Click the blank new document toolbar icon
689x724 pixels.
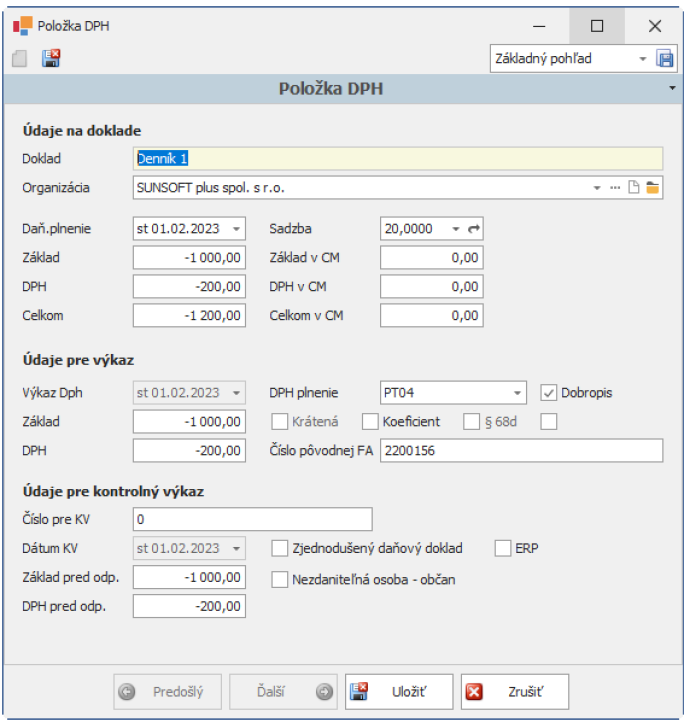[20, 59]
